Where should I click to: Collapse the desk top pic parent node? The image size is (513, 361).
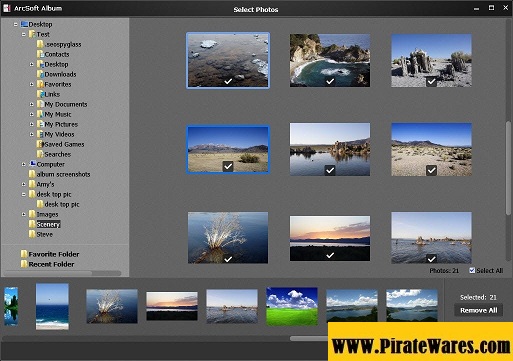click(x=24, y=194)
